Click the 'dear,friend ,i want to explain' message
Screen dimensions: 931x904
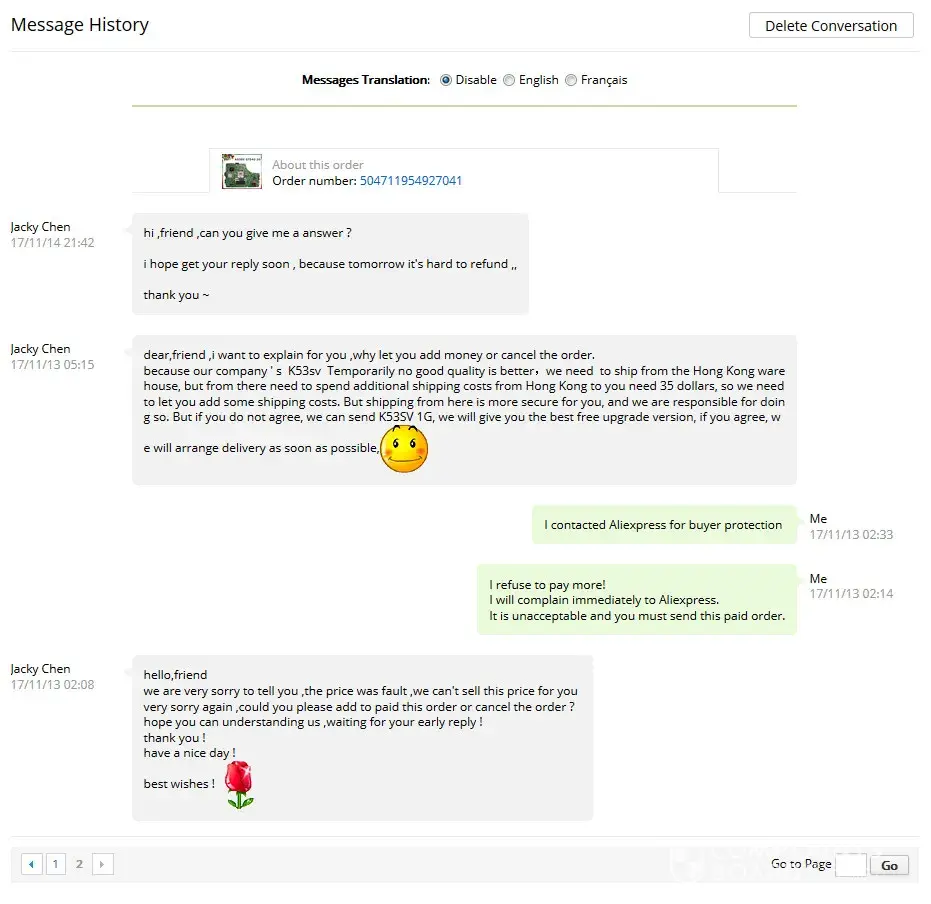[464, 410]
